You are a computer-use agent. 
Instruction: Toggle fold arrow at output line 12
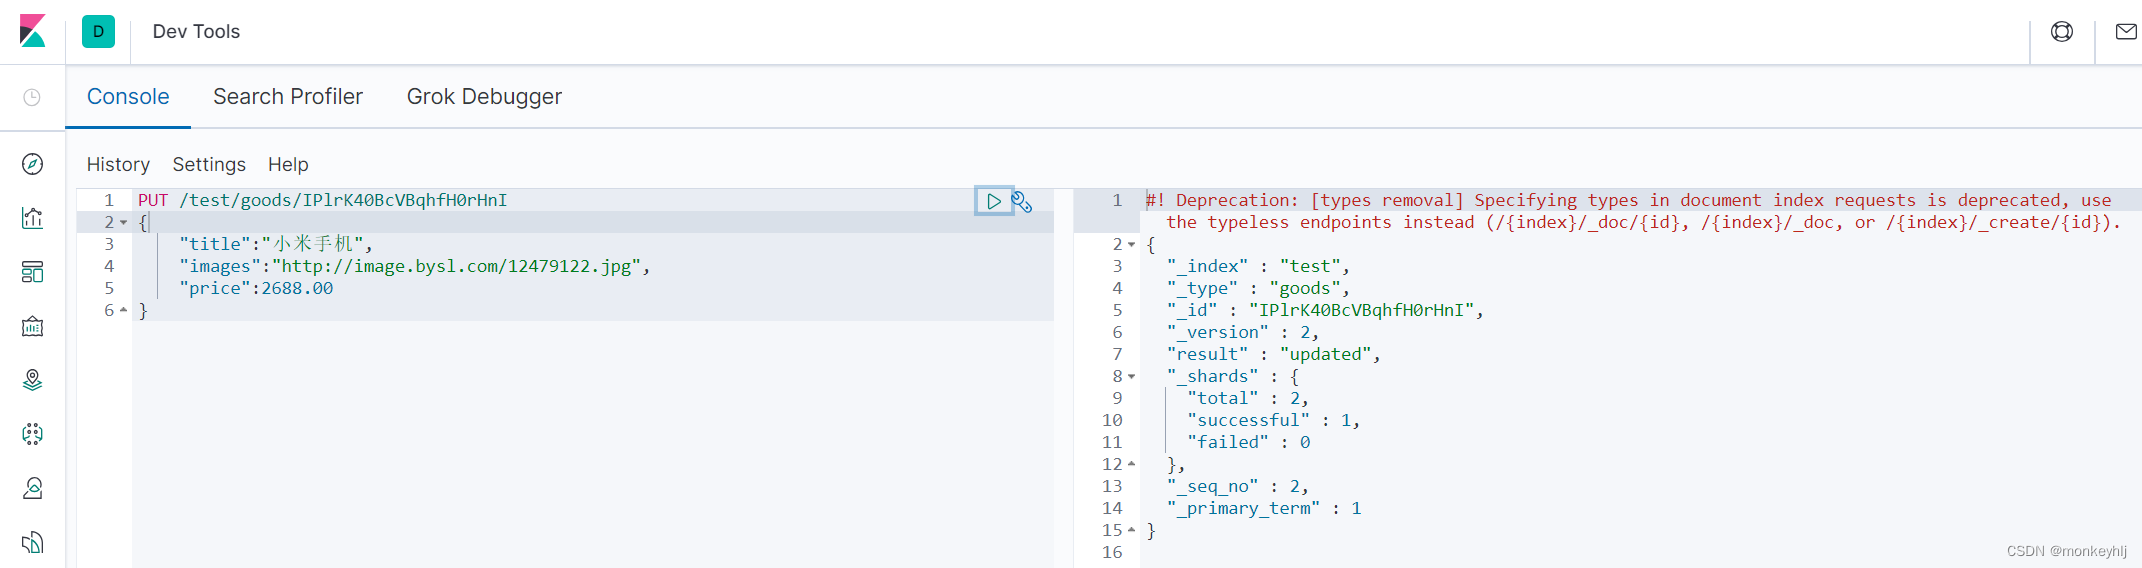click(1132, 464)
